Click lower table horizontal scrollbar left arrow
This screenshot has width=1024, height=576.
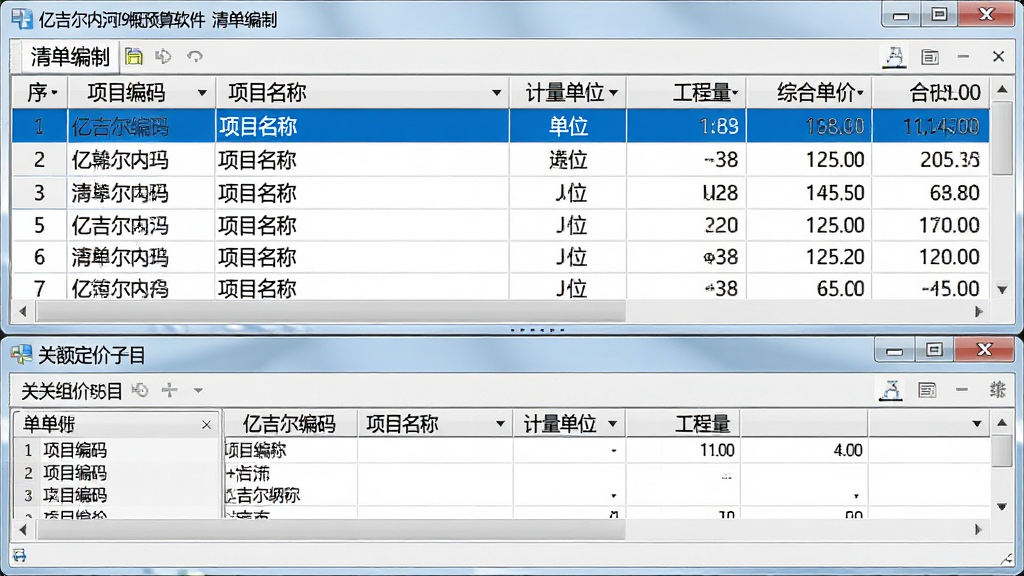23,530
